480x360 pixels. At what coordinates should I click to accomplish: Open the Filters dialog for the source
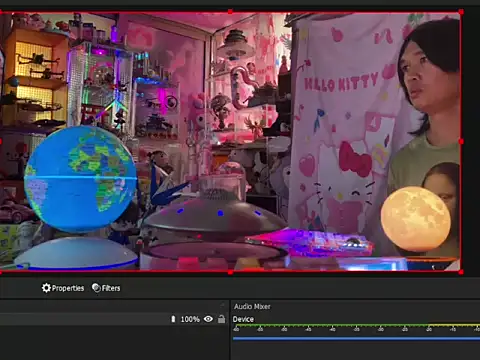(x=106, y=288)
